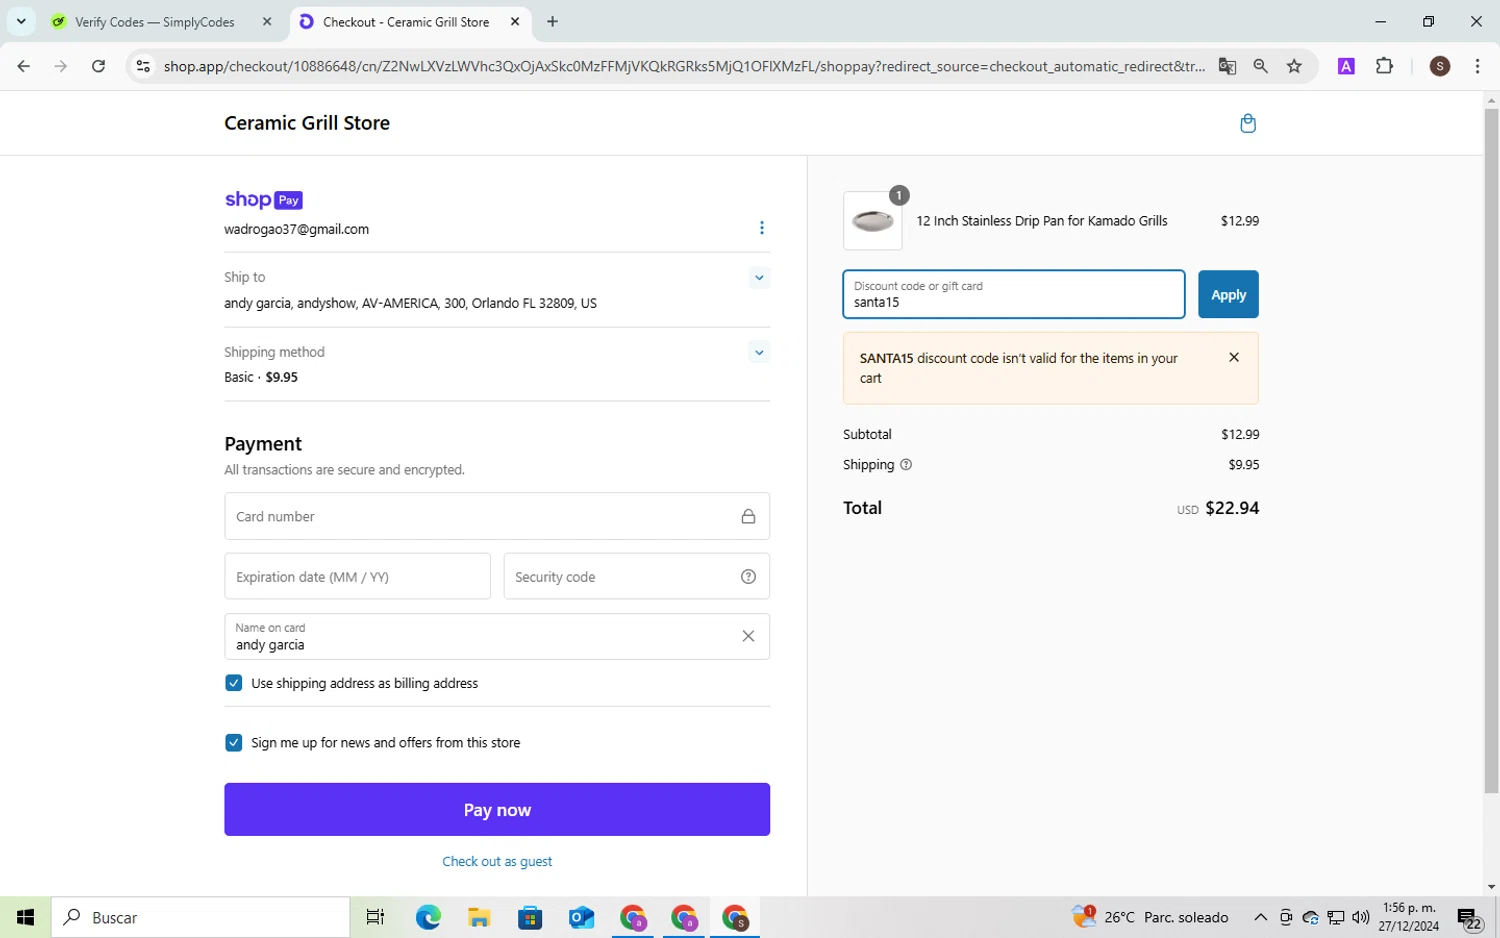Focus the Expiration date field
1500x938 pixels.
[357, 576]
